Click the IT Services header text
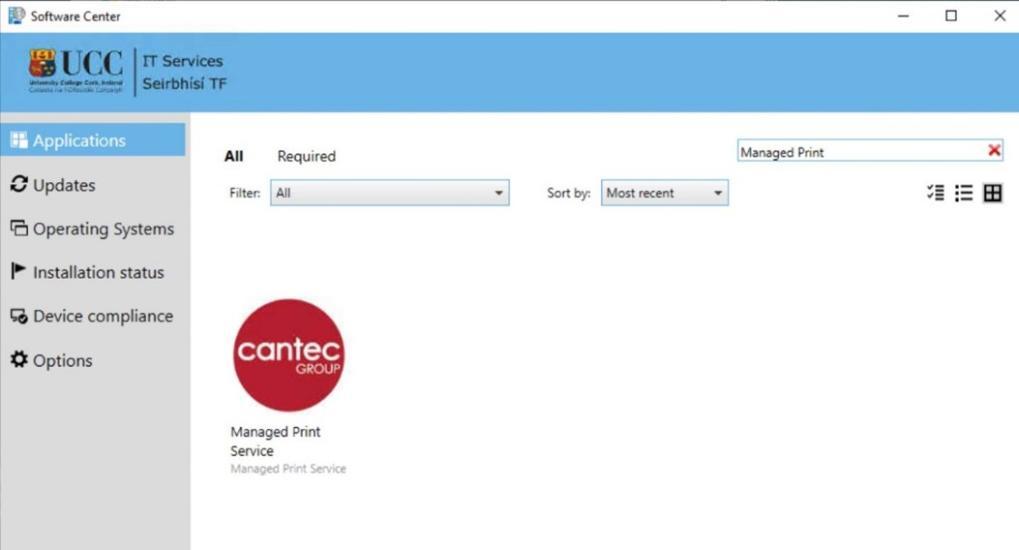Image resolution: width=1019 pixels, height=550 pixels. click(183, 61)
